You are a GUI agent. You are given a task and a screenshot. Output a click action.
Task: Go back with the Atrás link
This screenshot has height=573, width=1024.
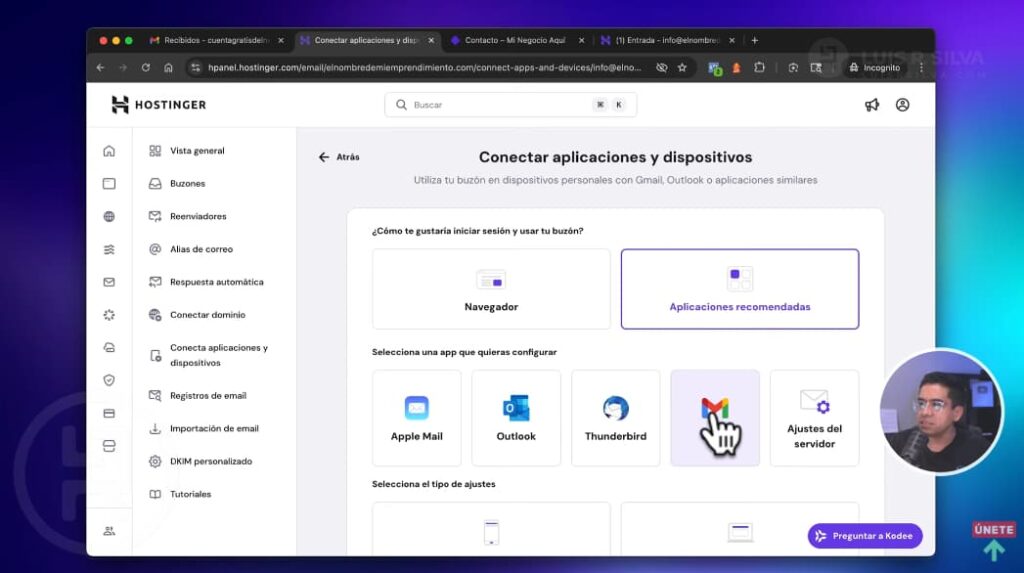tap(339, 157)
